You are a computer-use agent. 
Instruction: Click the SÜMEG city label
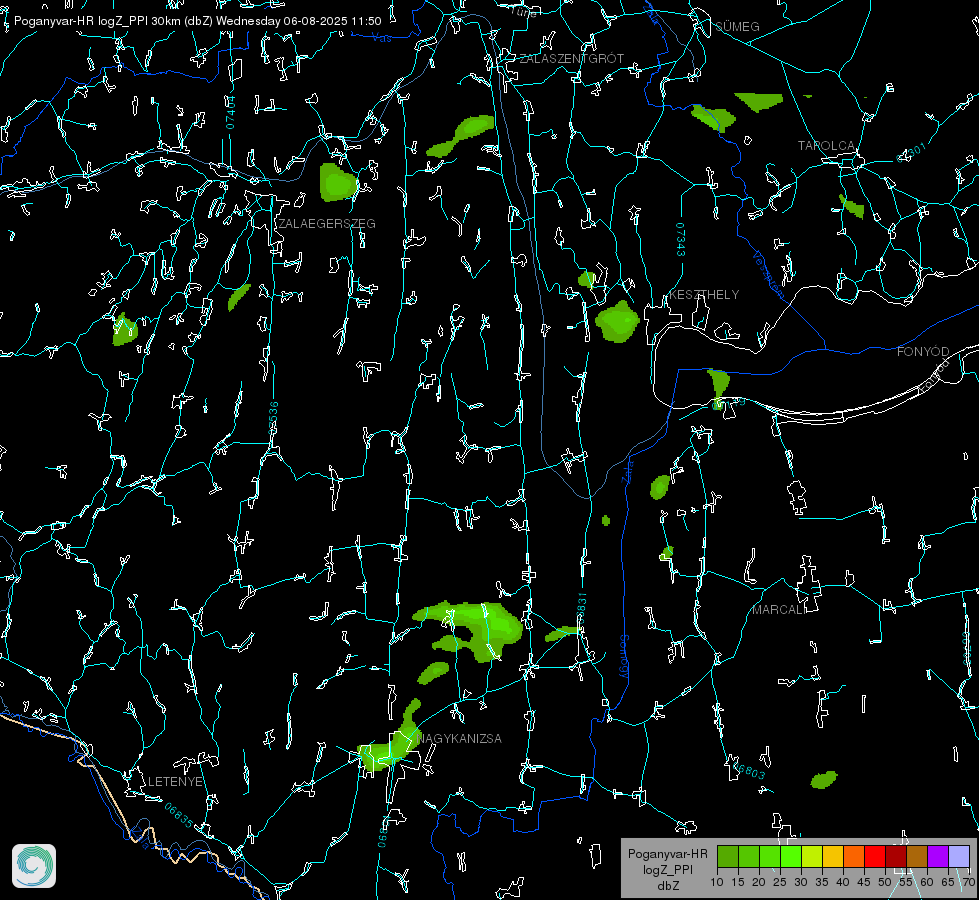click(737, 27)
